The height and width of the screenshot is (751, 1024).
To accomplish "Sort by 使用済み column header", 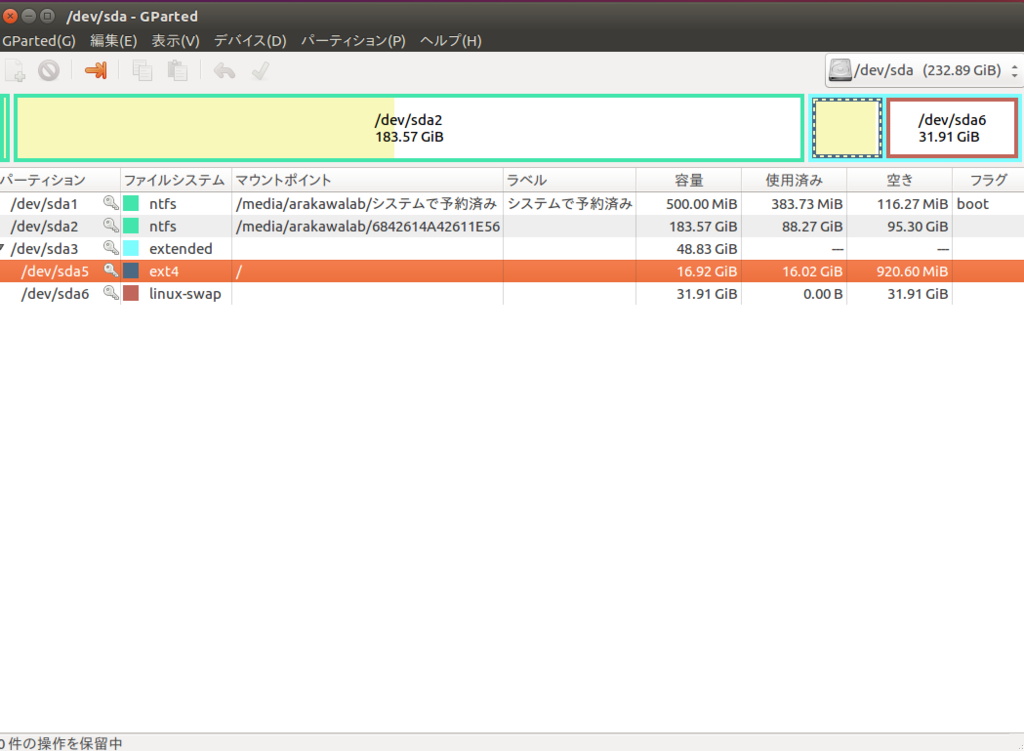I will (x=794, y=180).
